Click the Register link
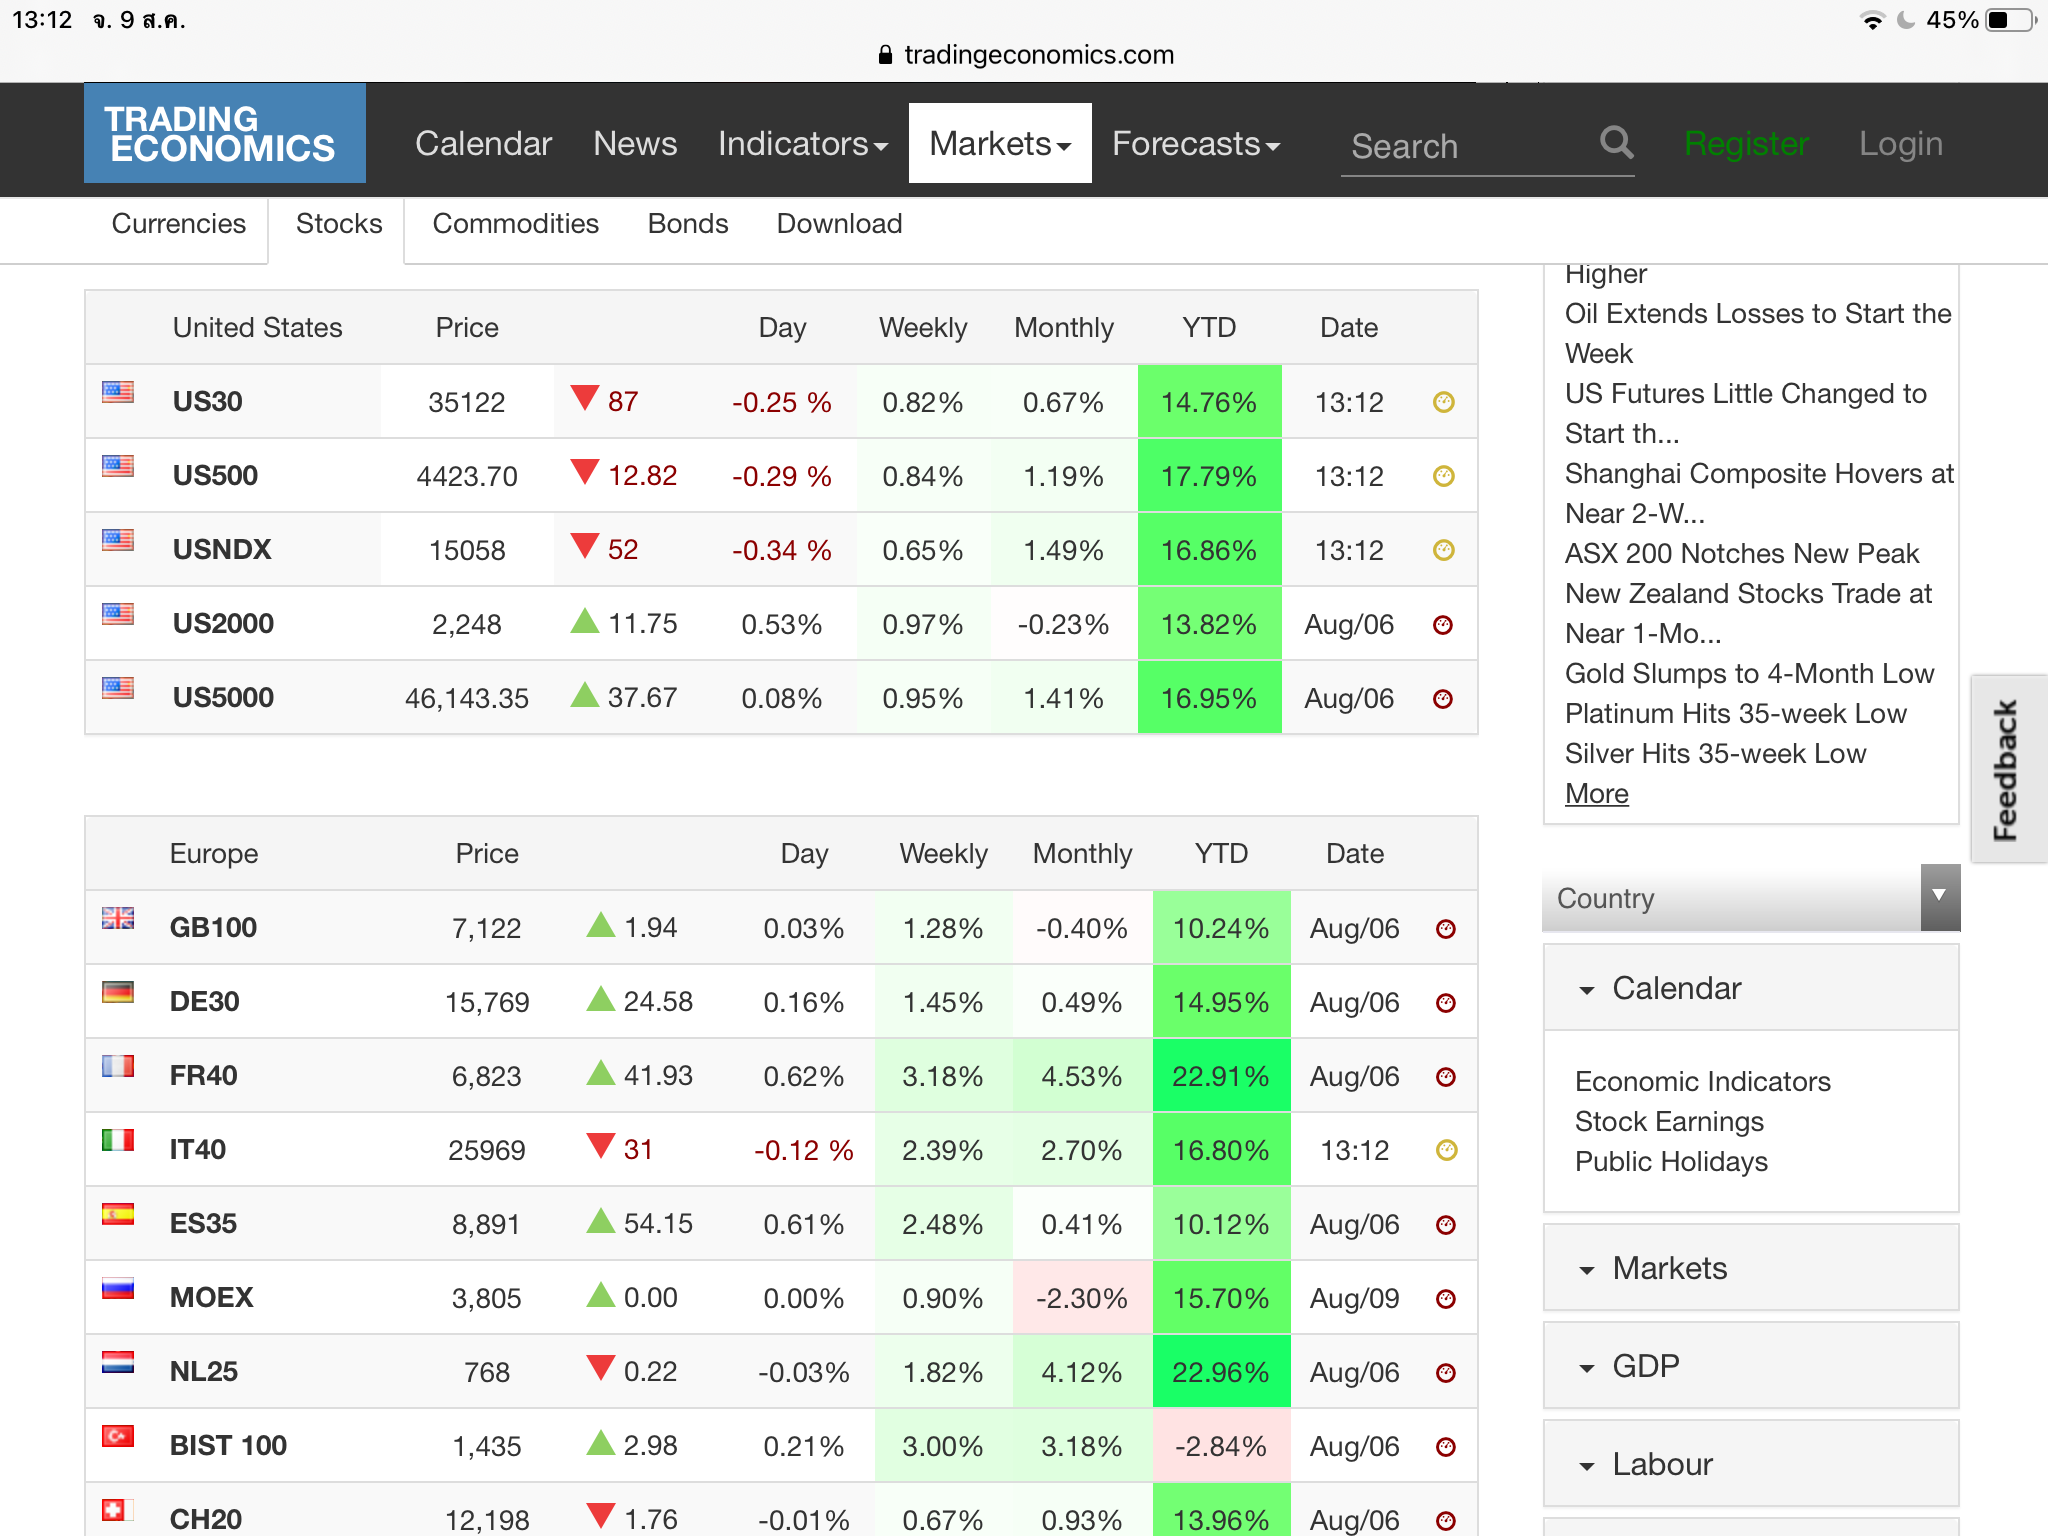2048x1536 pixels. coord(1746,144)
